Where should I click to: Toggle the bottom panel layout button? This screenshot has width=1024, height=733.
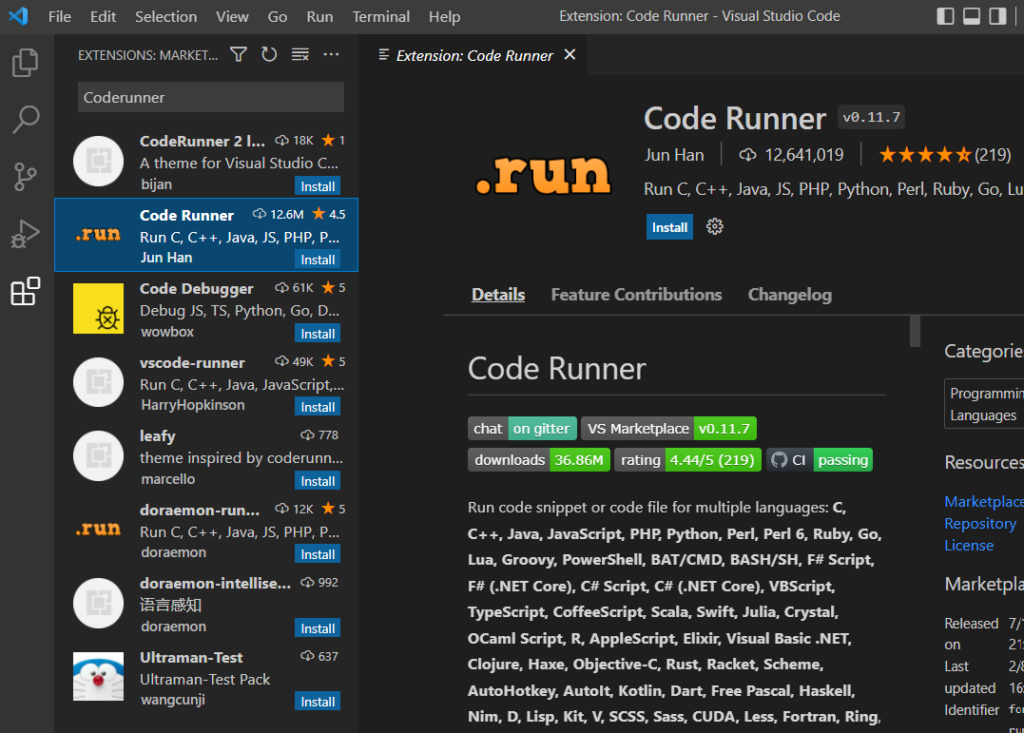[x=971, y=16]
